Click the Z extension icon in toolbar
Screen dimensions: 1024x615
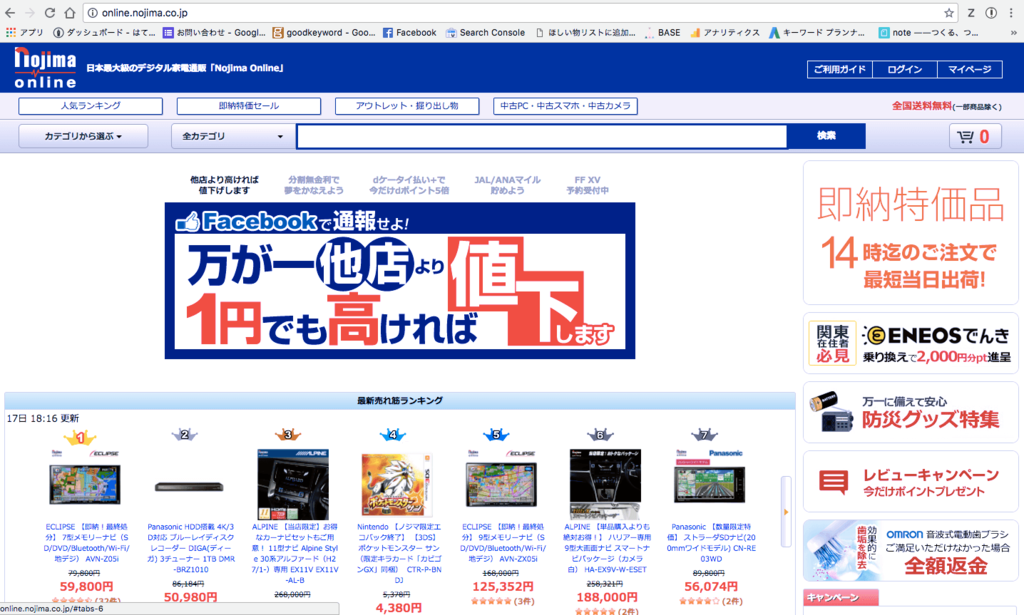[x=971, y=12]
